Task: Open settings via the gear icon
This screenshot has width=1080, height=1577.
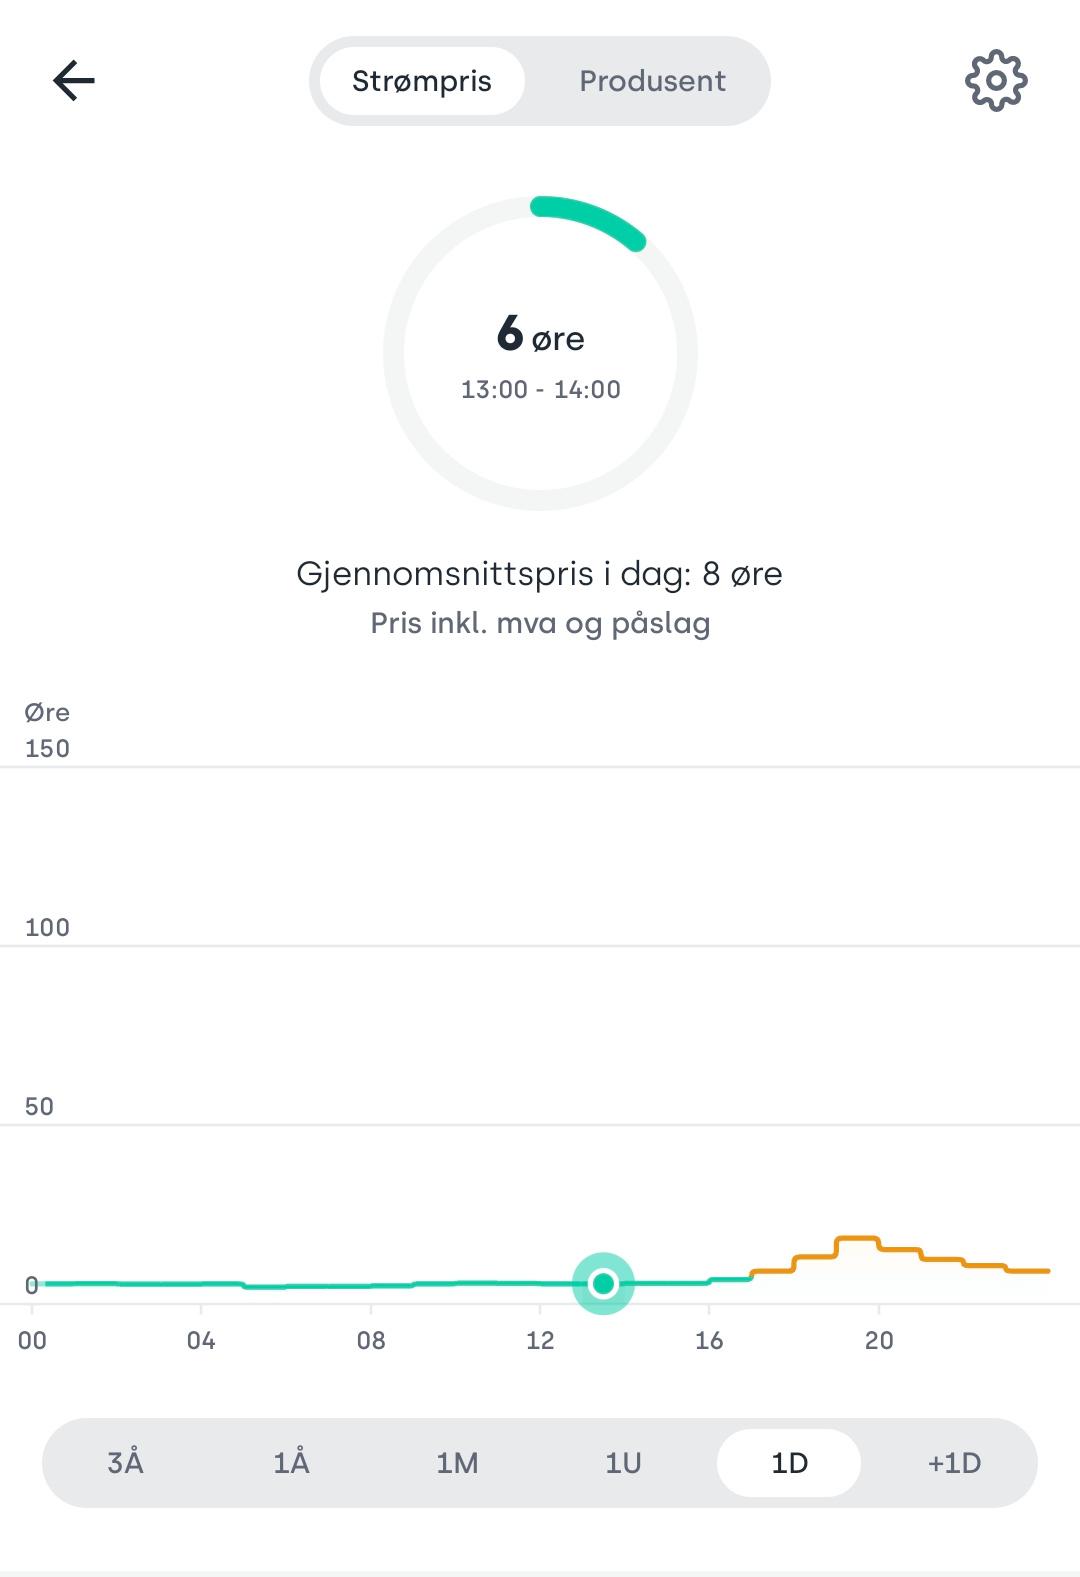Action: click(996, 80)
